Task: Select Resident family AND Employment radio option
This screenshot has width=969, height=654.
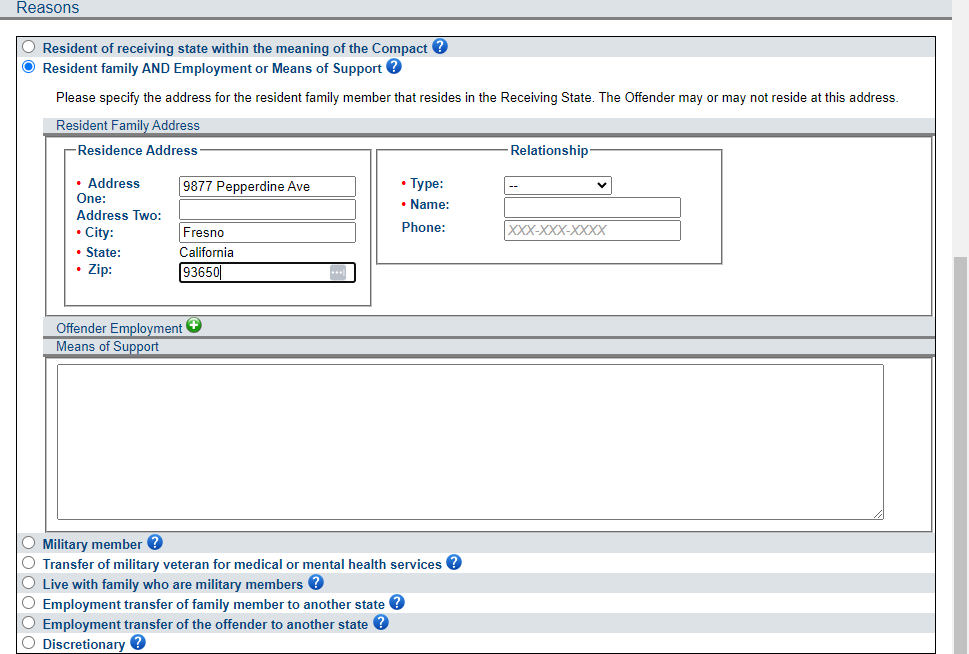Action: 28,67
